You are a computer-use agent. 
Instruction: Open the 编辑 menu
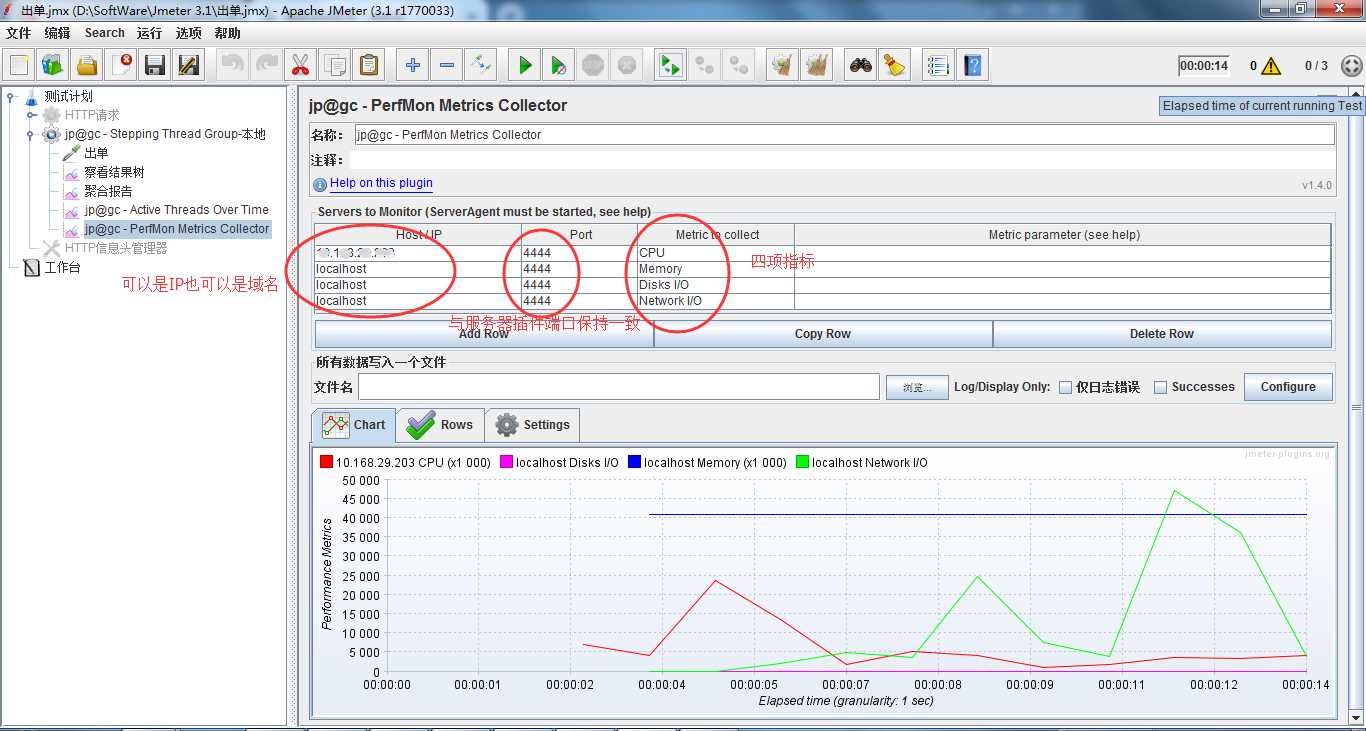tap(57, 33)
